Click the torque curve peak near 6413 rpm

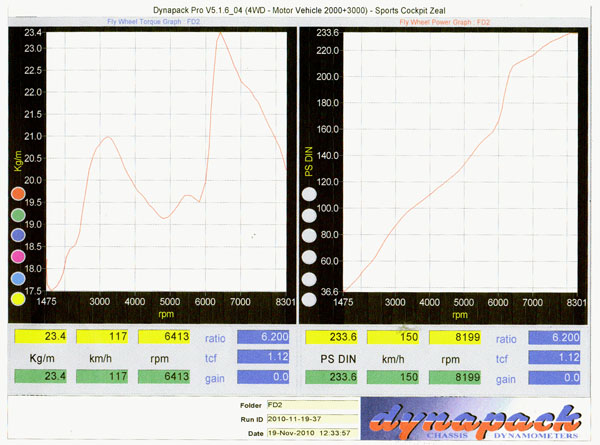(220, 33)
